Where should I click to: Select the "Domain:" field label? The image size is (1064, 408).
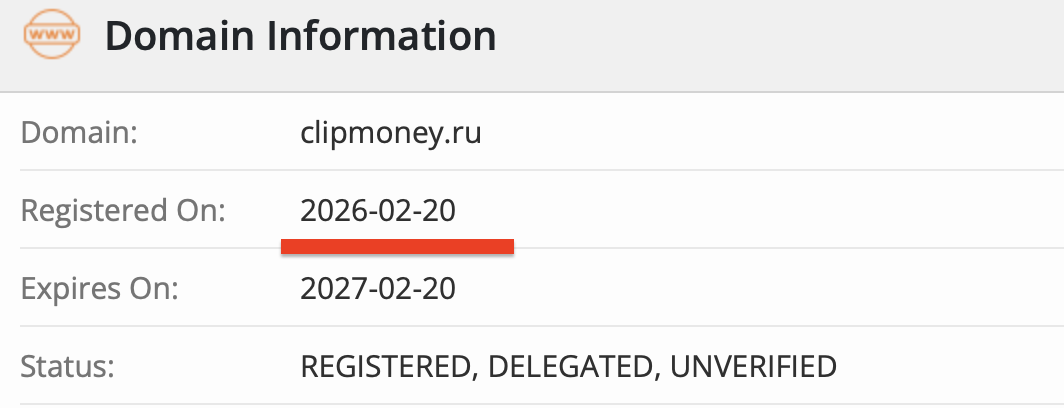[78, 133]
